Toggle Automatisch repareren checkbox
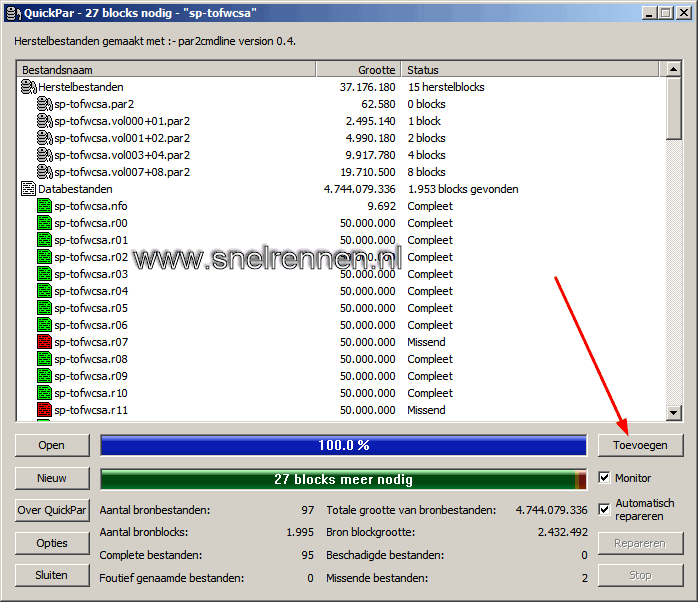 (604, 509)
